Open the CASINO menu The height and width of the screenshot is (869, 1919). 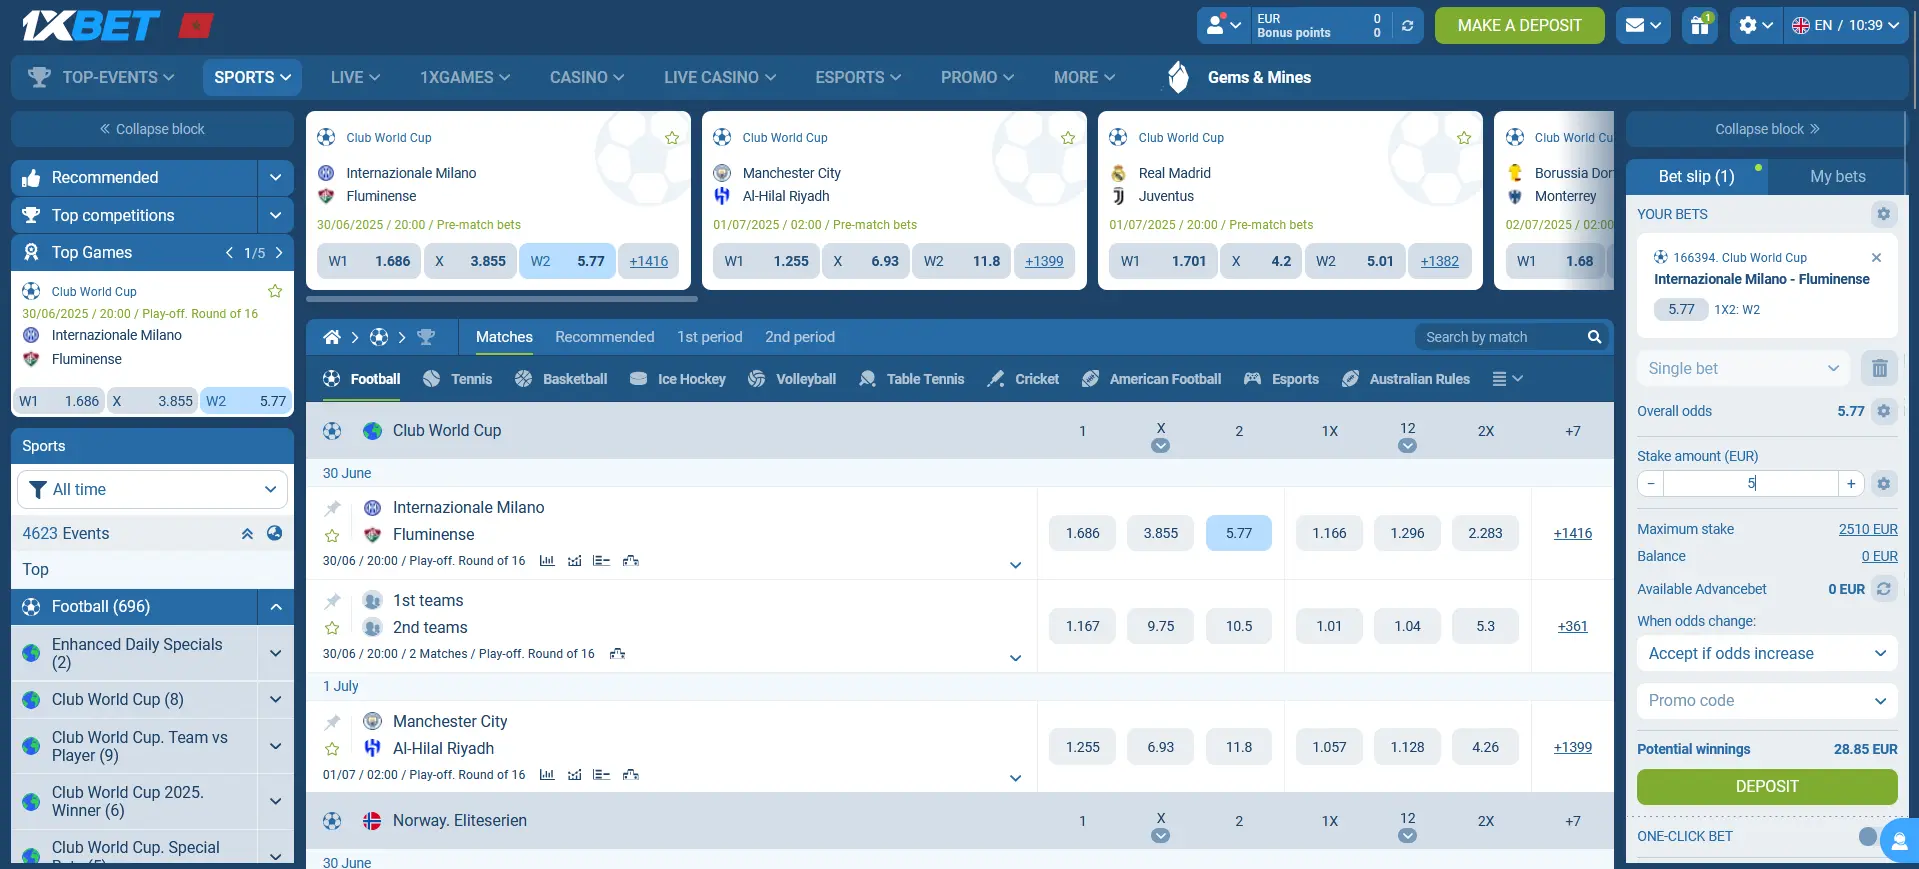[x=586, y=77]
